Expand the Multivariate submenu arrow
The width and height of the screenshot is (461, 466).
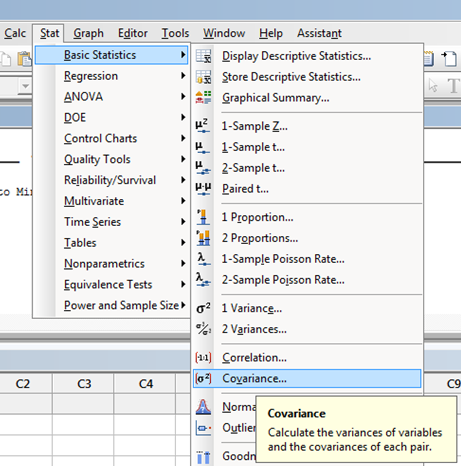(x=183, y=201)
